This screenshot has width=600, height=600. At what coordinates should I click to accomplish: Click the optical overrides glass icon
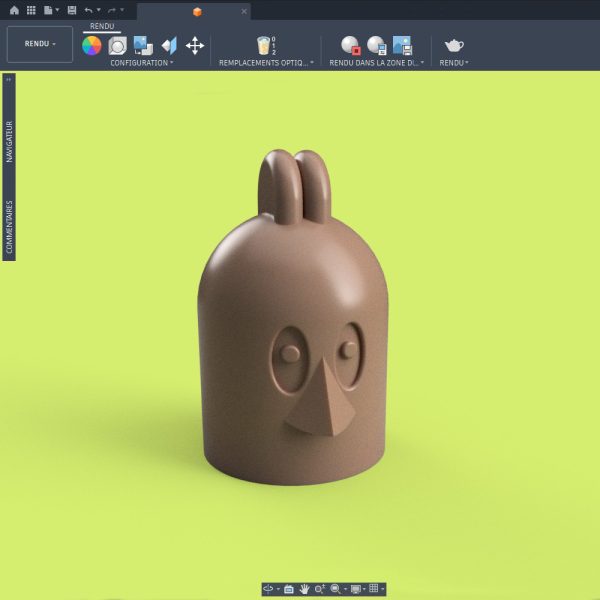[264, 46]
